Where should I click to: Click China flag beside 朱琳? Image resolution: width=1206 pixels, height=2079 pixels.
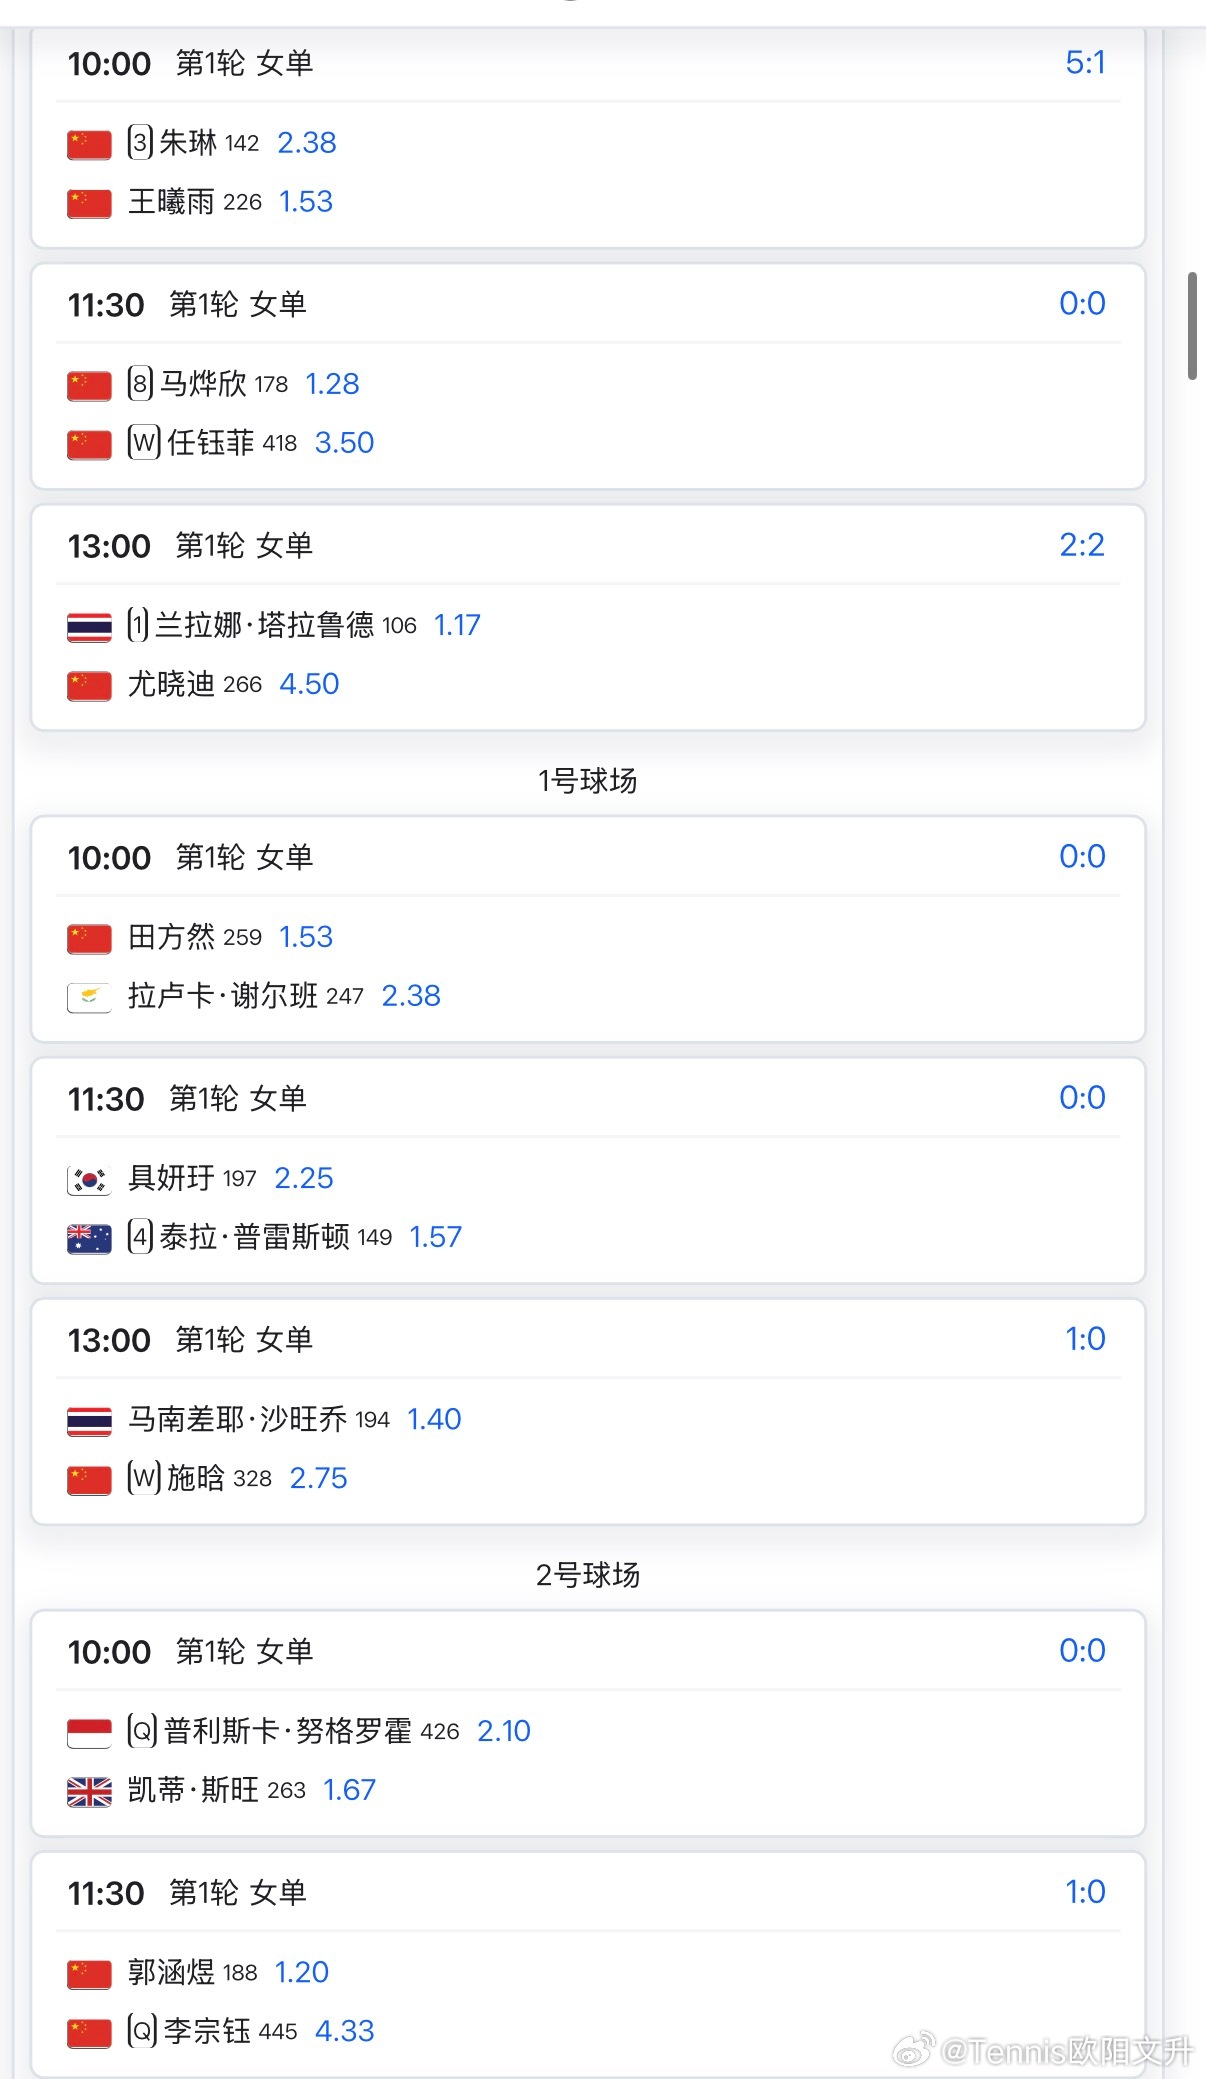click(x=89, y=144)
